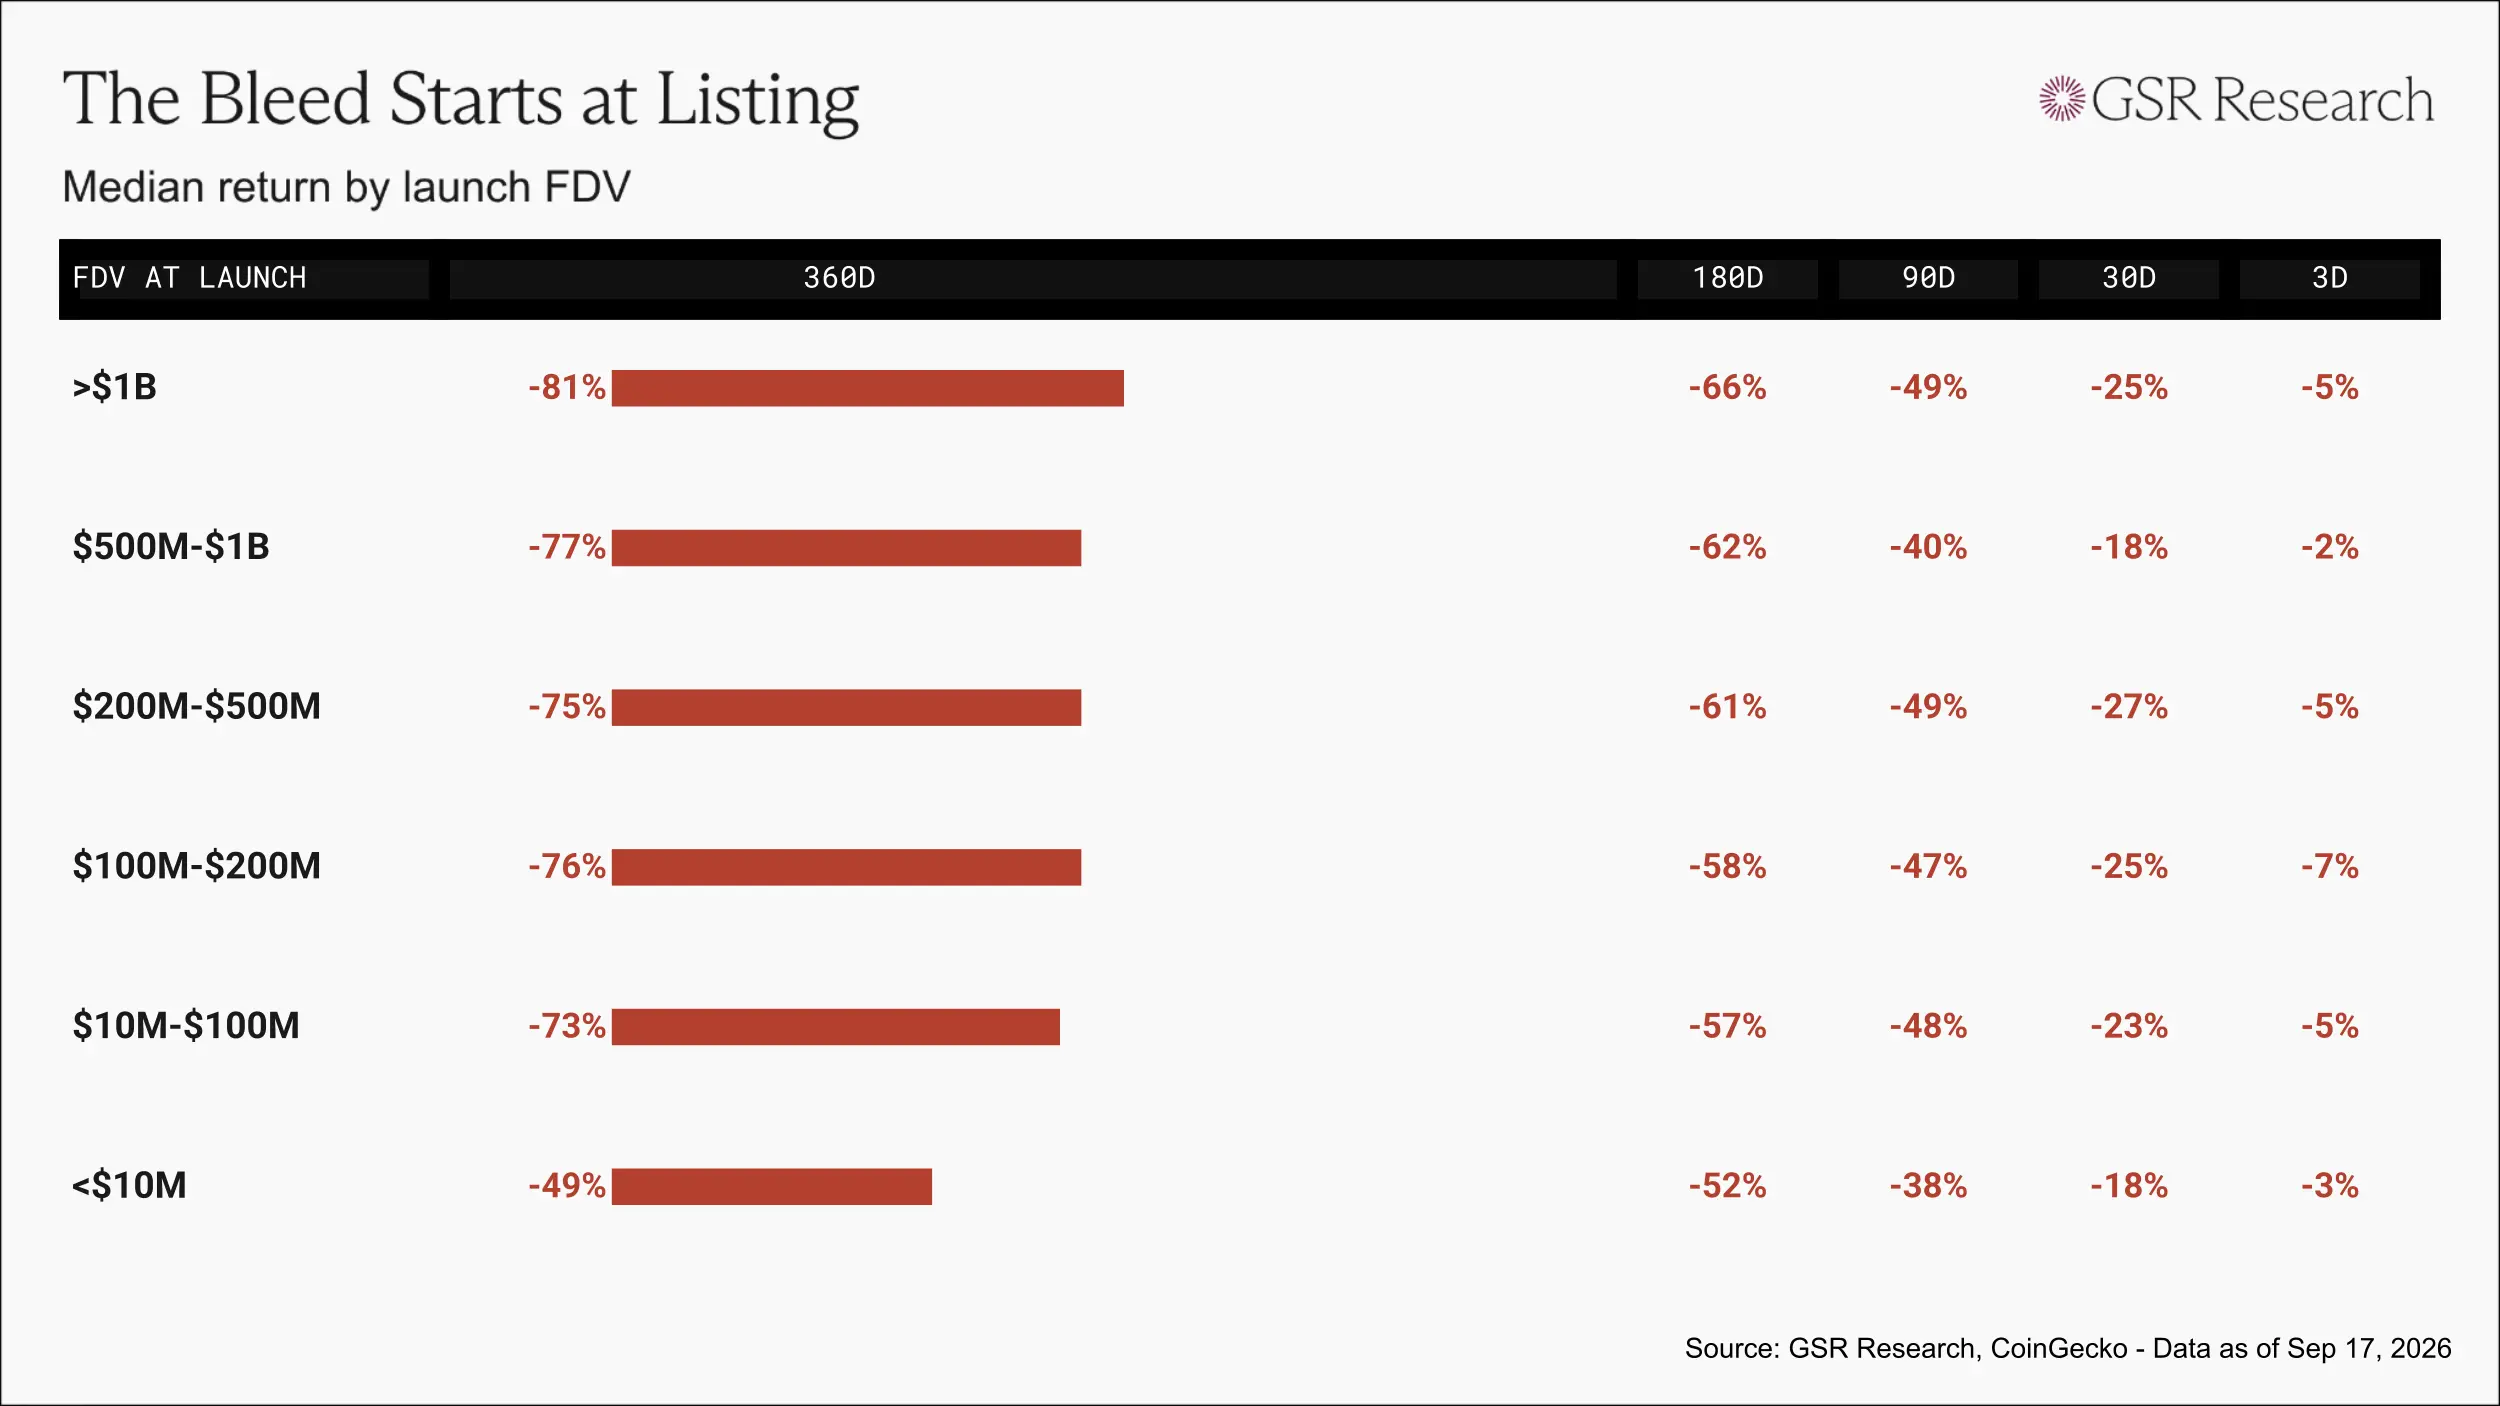
Task: Click the GSR Research wordmark text
Action: click(x=2263, y=99)
